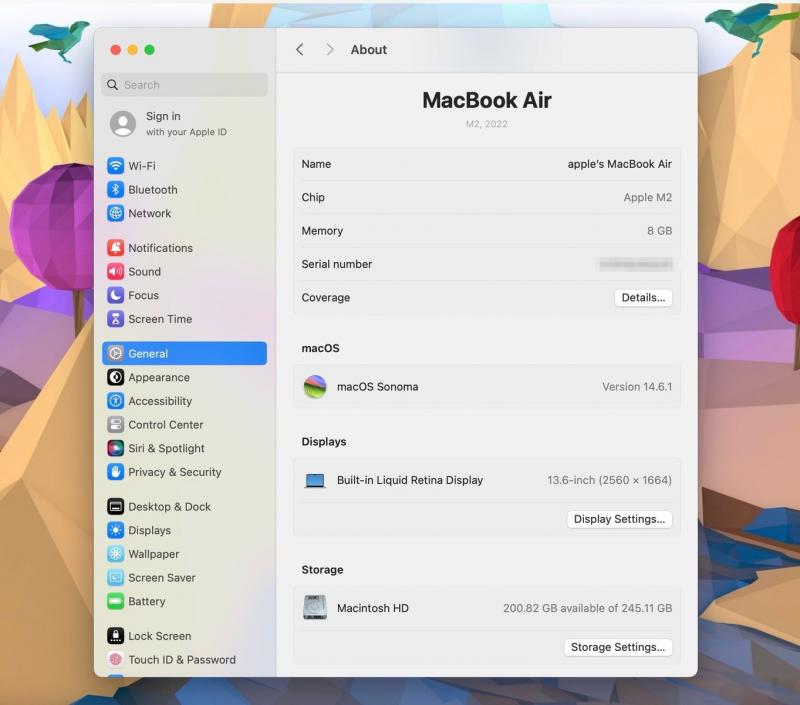Screen dimensions: 800x705
Task: Focus the Search field in sidebar
Action: [x=185, y=85]
